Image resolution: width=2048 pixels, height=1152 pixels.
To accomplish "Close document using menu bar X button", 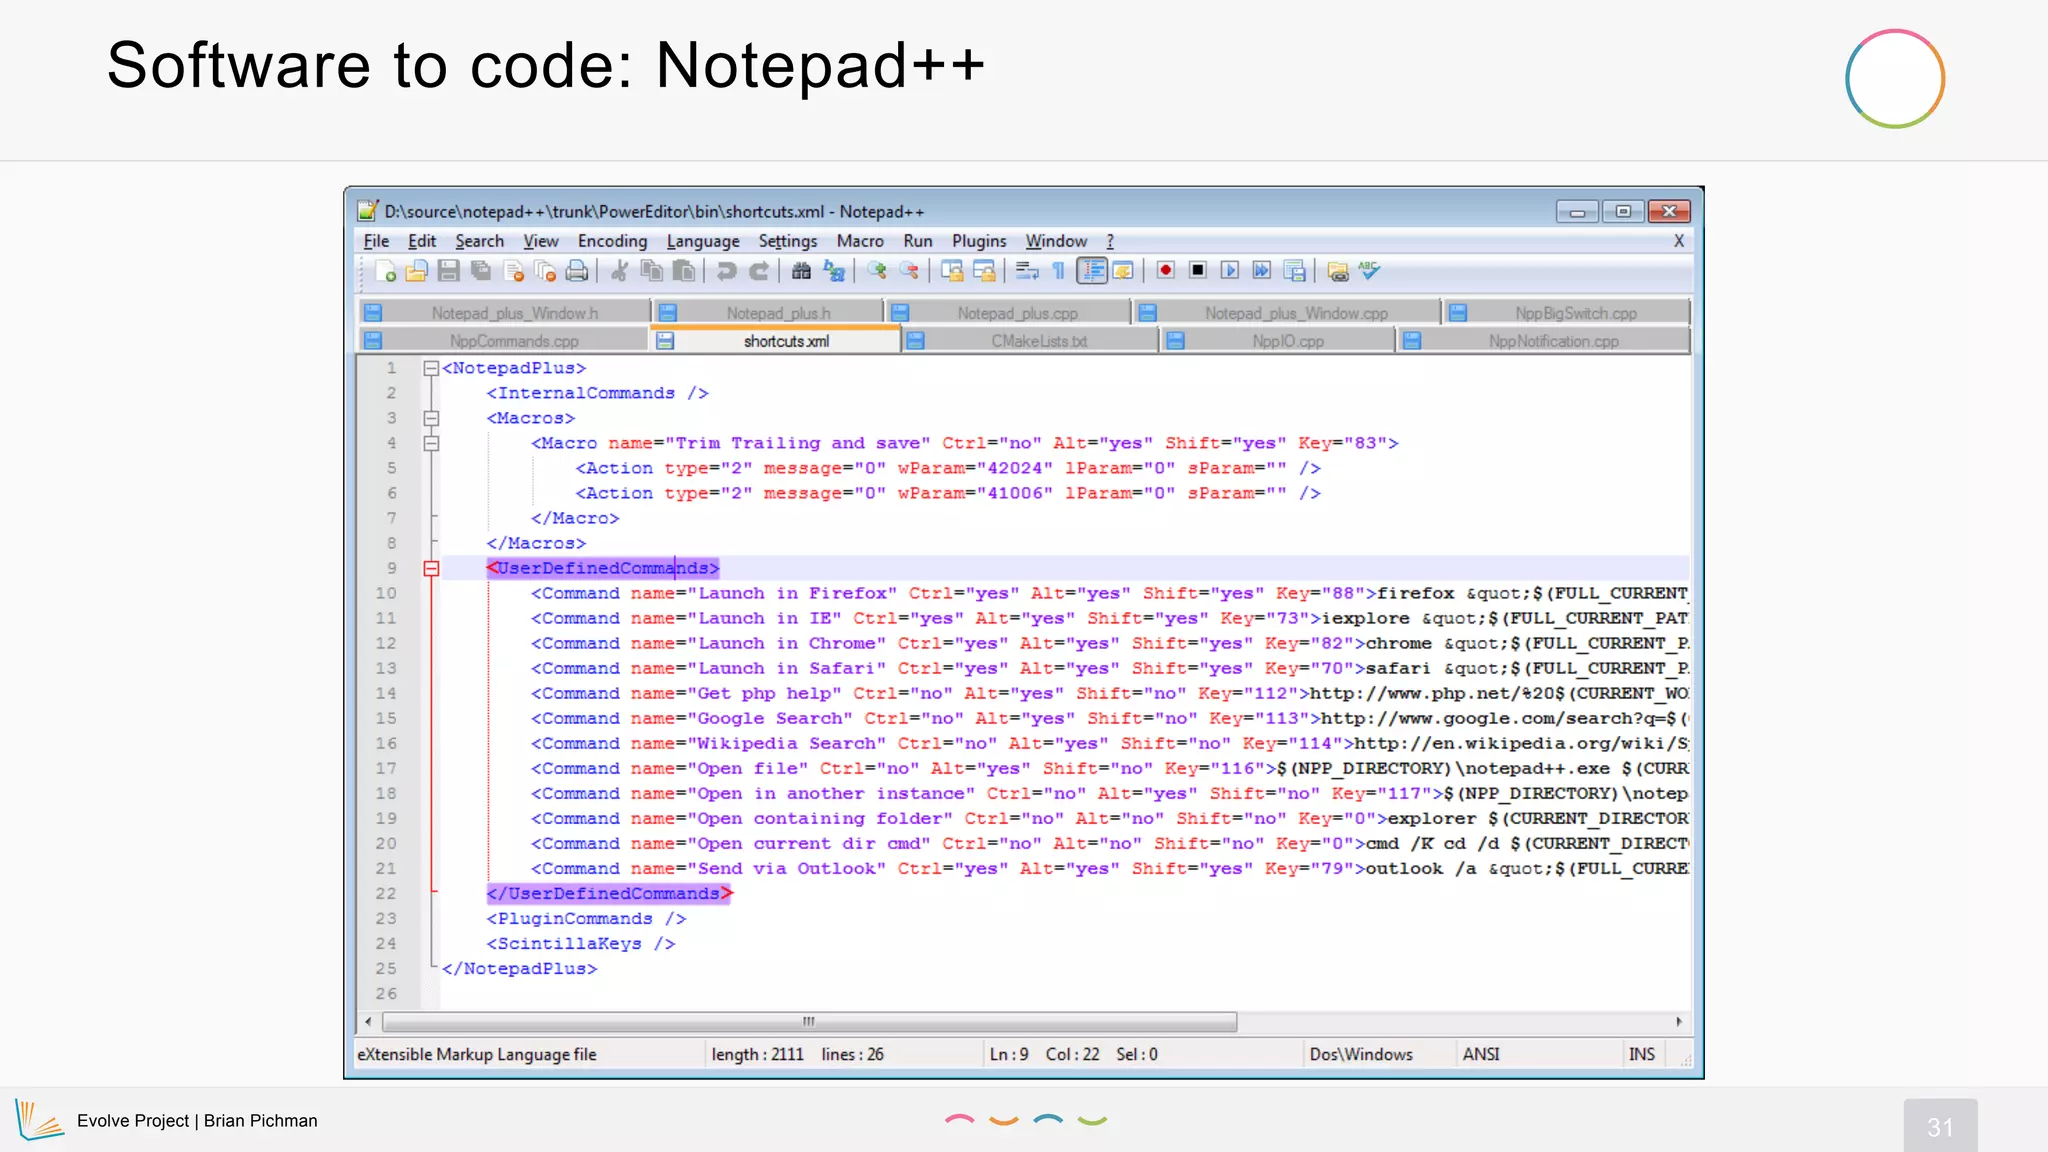I will coord(1679,241).
